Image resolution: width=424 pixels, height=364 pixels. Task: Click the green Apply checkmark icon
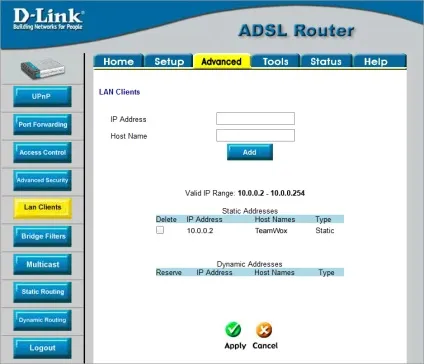click(x=233, y=330)
